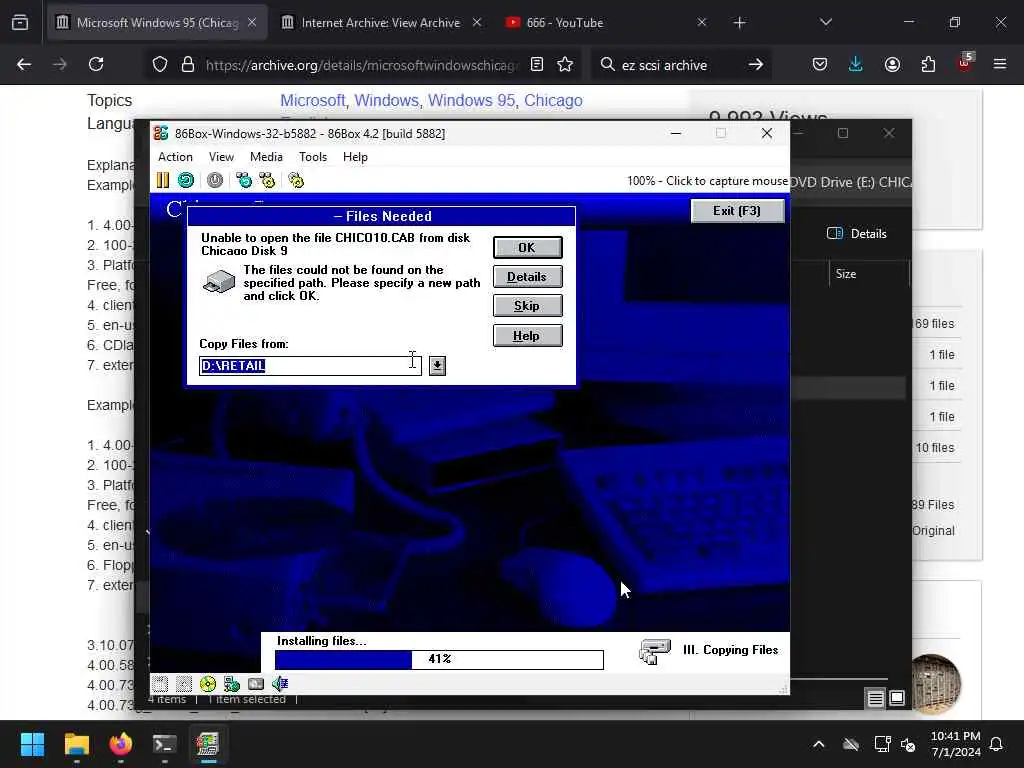Click the gray ACPI shutdown power icon
The width and height of the screenshot is (1024, 768).
click(215, 180)
